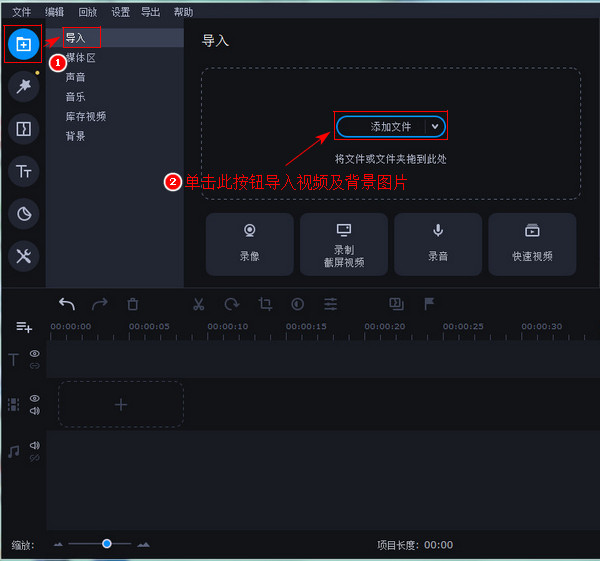This screenshot has height=561, width=600.
Task: Open the Stickers panel icon
Action: tap(23, 214)
